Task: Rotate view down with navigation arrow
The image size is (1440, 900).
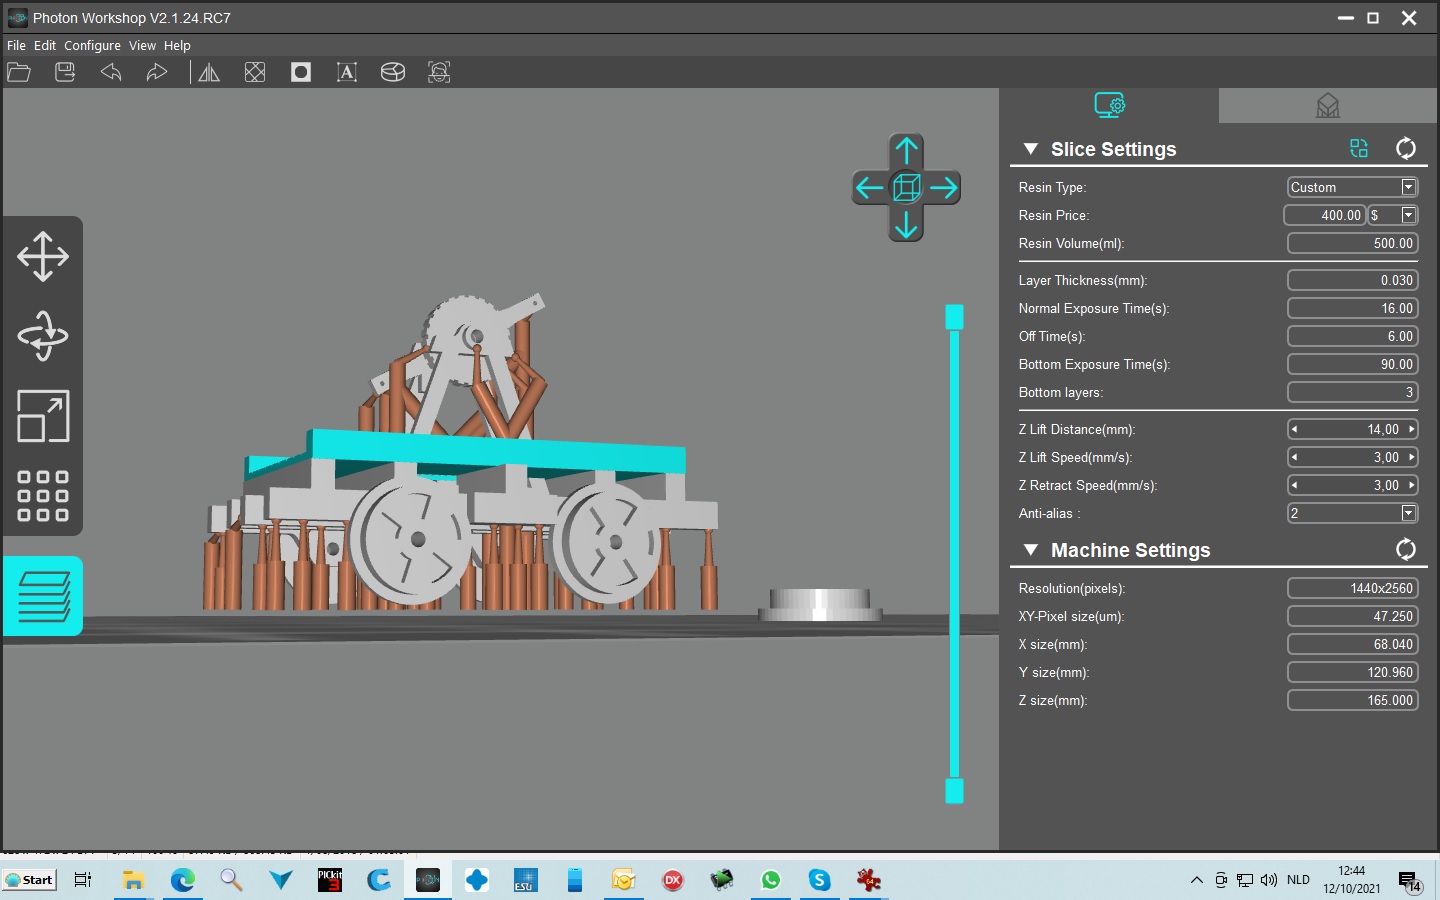Action: [x=906, y=224]
